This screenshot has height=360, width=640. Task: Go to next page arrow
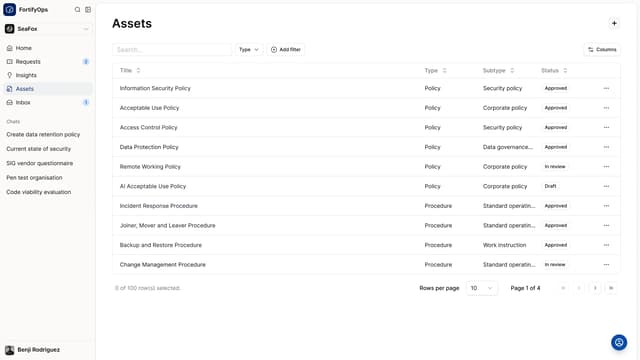(595, 288)
